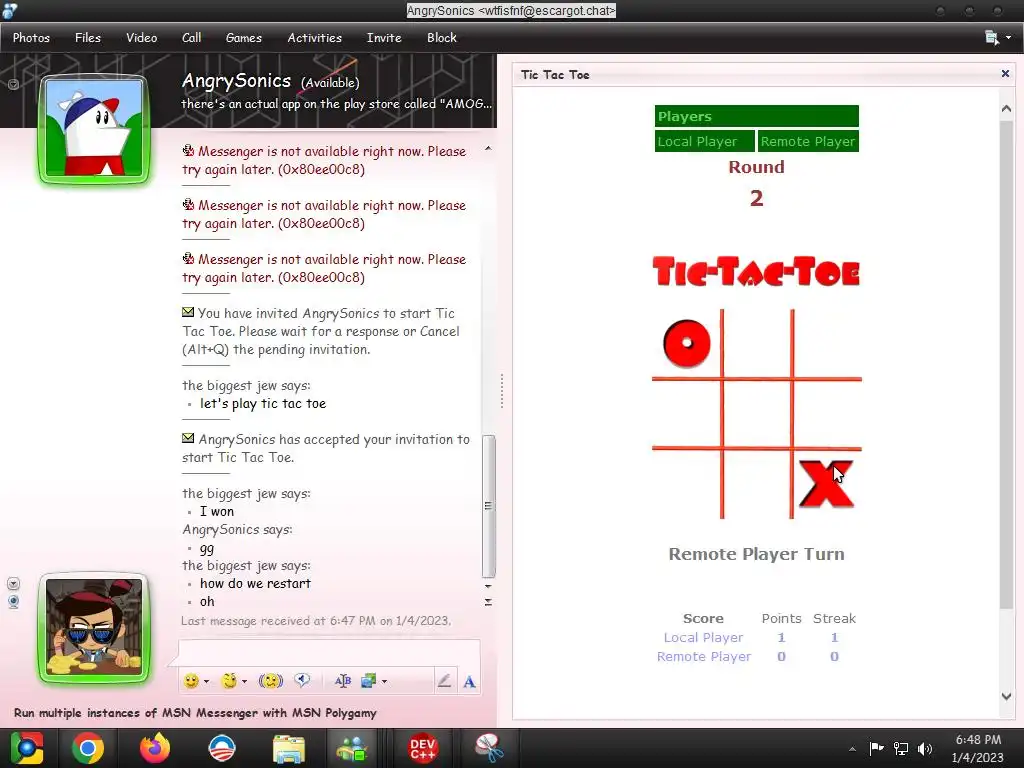1024x768 pixels.
Task: Click the green Players header
Action: pos(756,116)
